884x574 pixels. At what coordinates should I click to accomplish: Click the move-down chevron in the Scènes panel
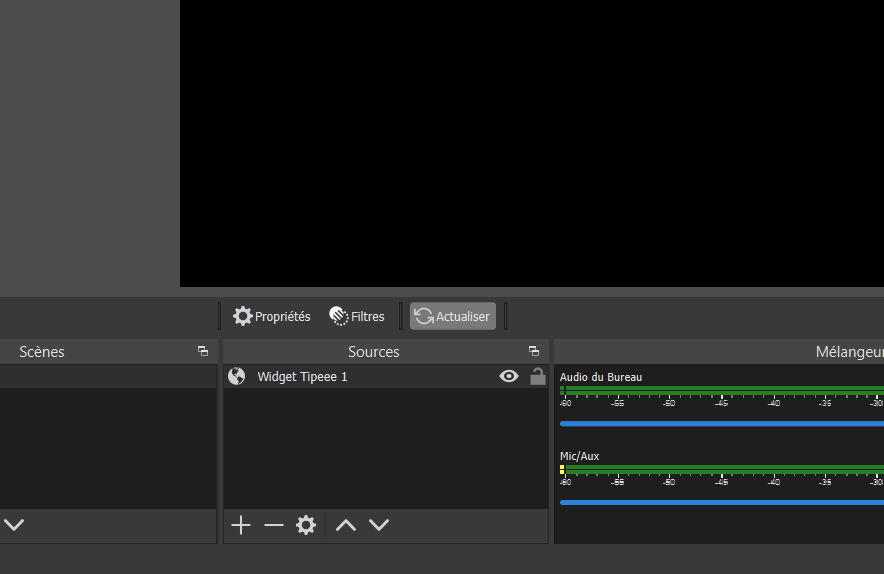[14, 525]
